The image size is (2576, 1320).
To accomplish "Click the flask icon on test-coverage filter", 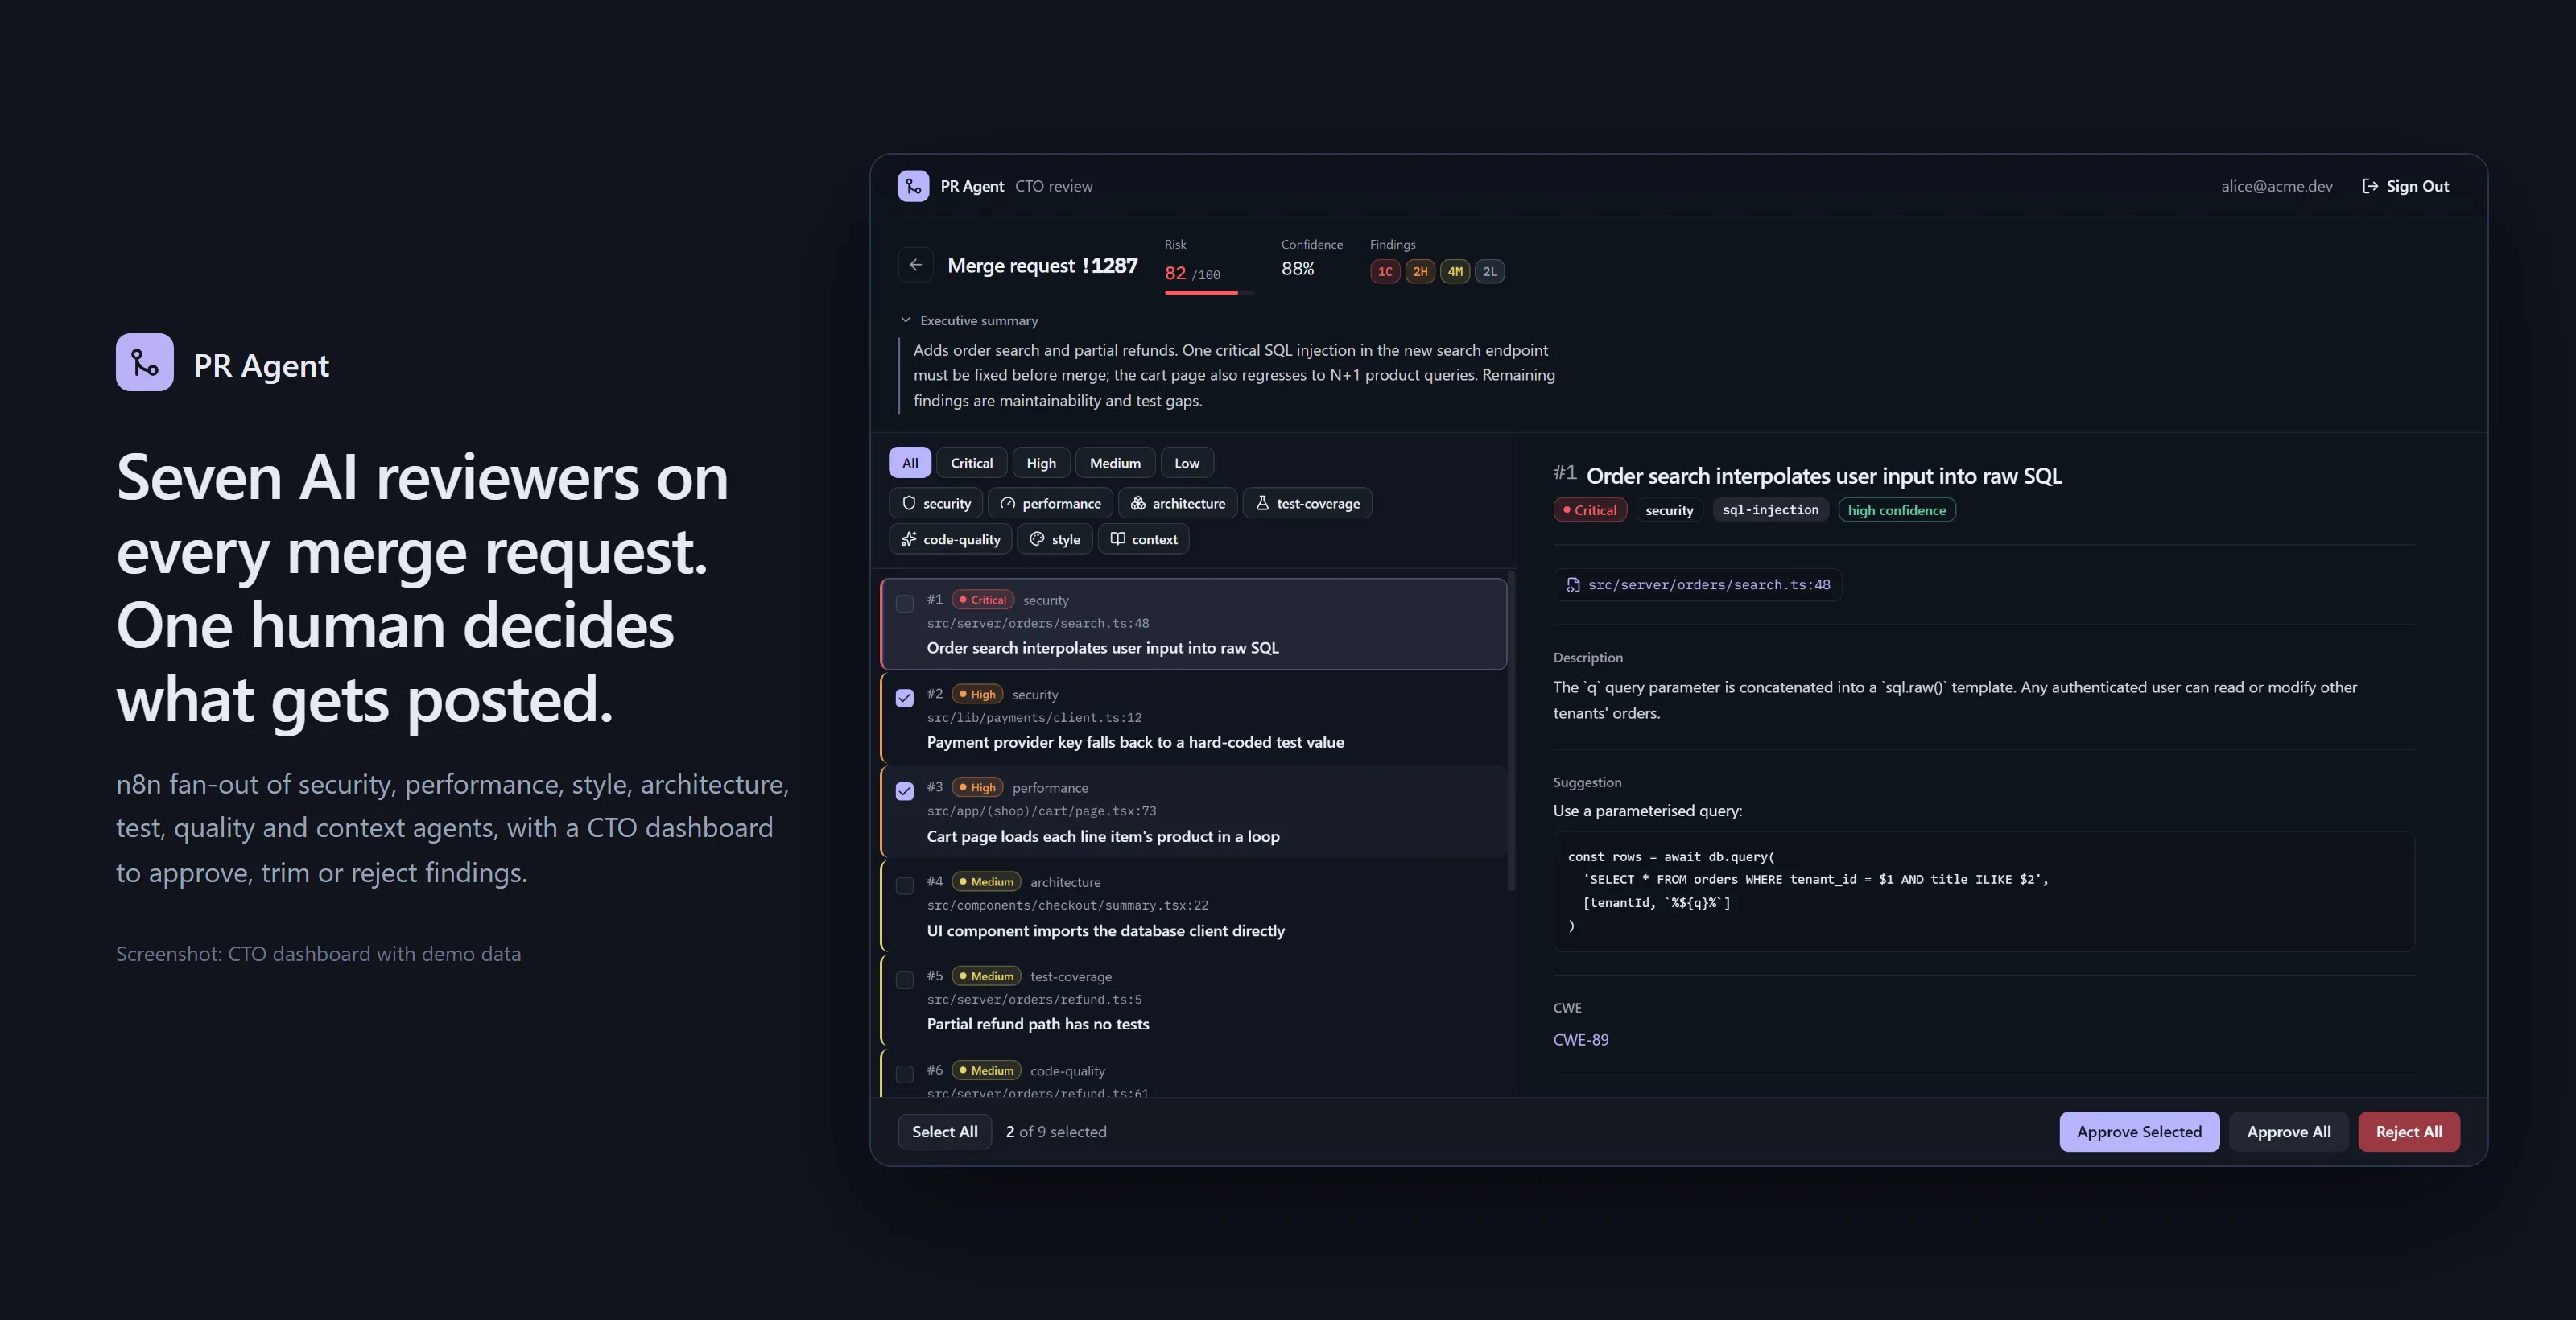I will [x=1262, y=503].
